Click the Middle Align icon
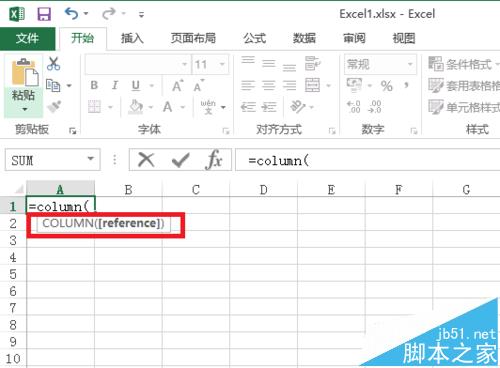500x368 pixels. (269, 63)
